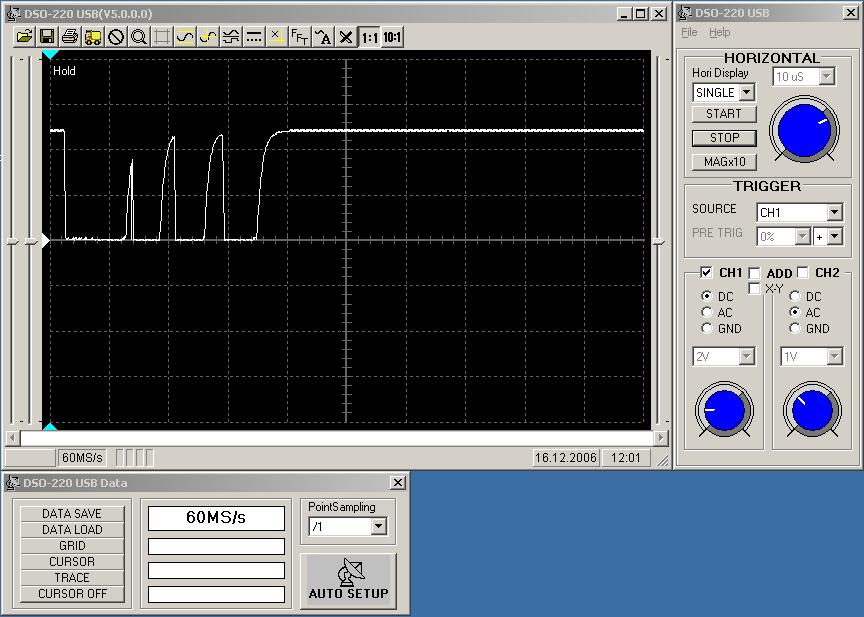The height and width of the screenshot is (617, 864).
Task: Click the GRID button
Action: (72, 545)
